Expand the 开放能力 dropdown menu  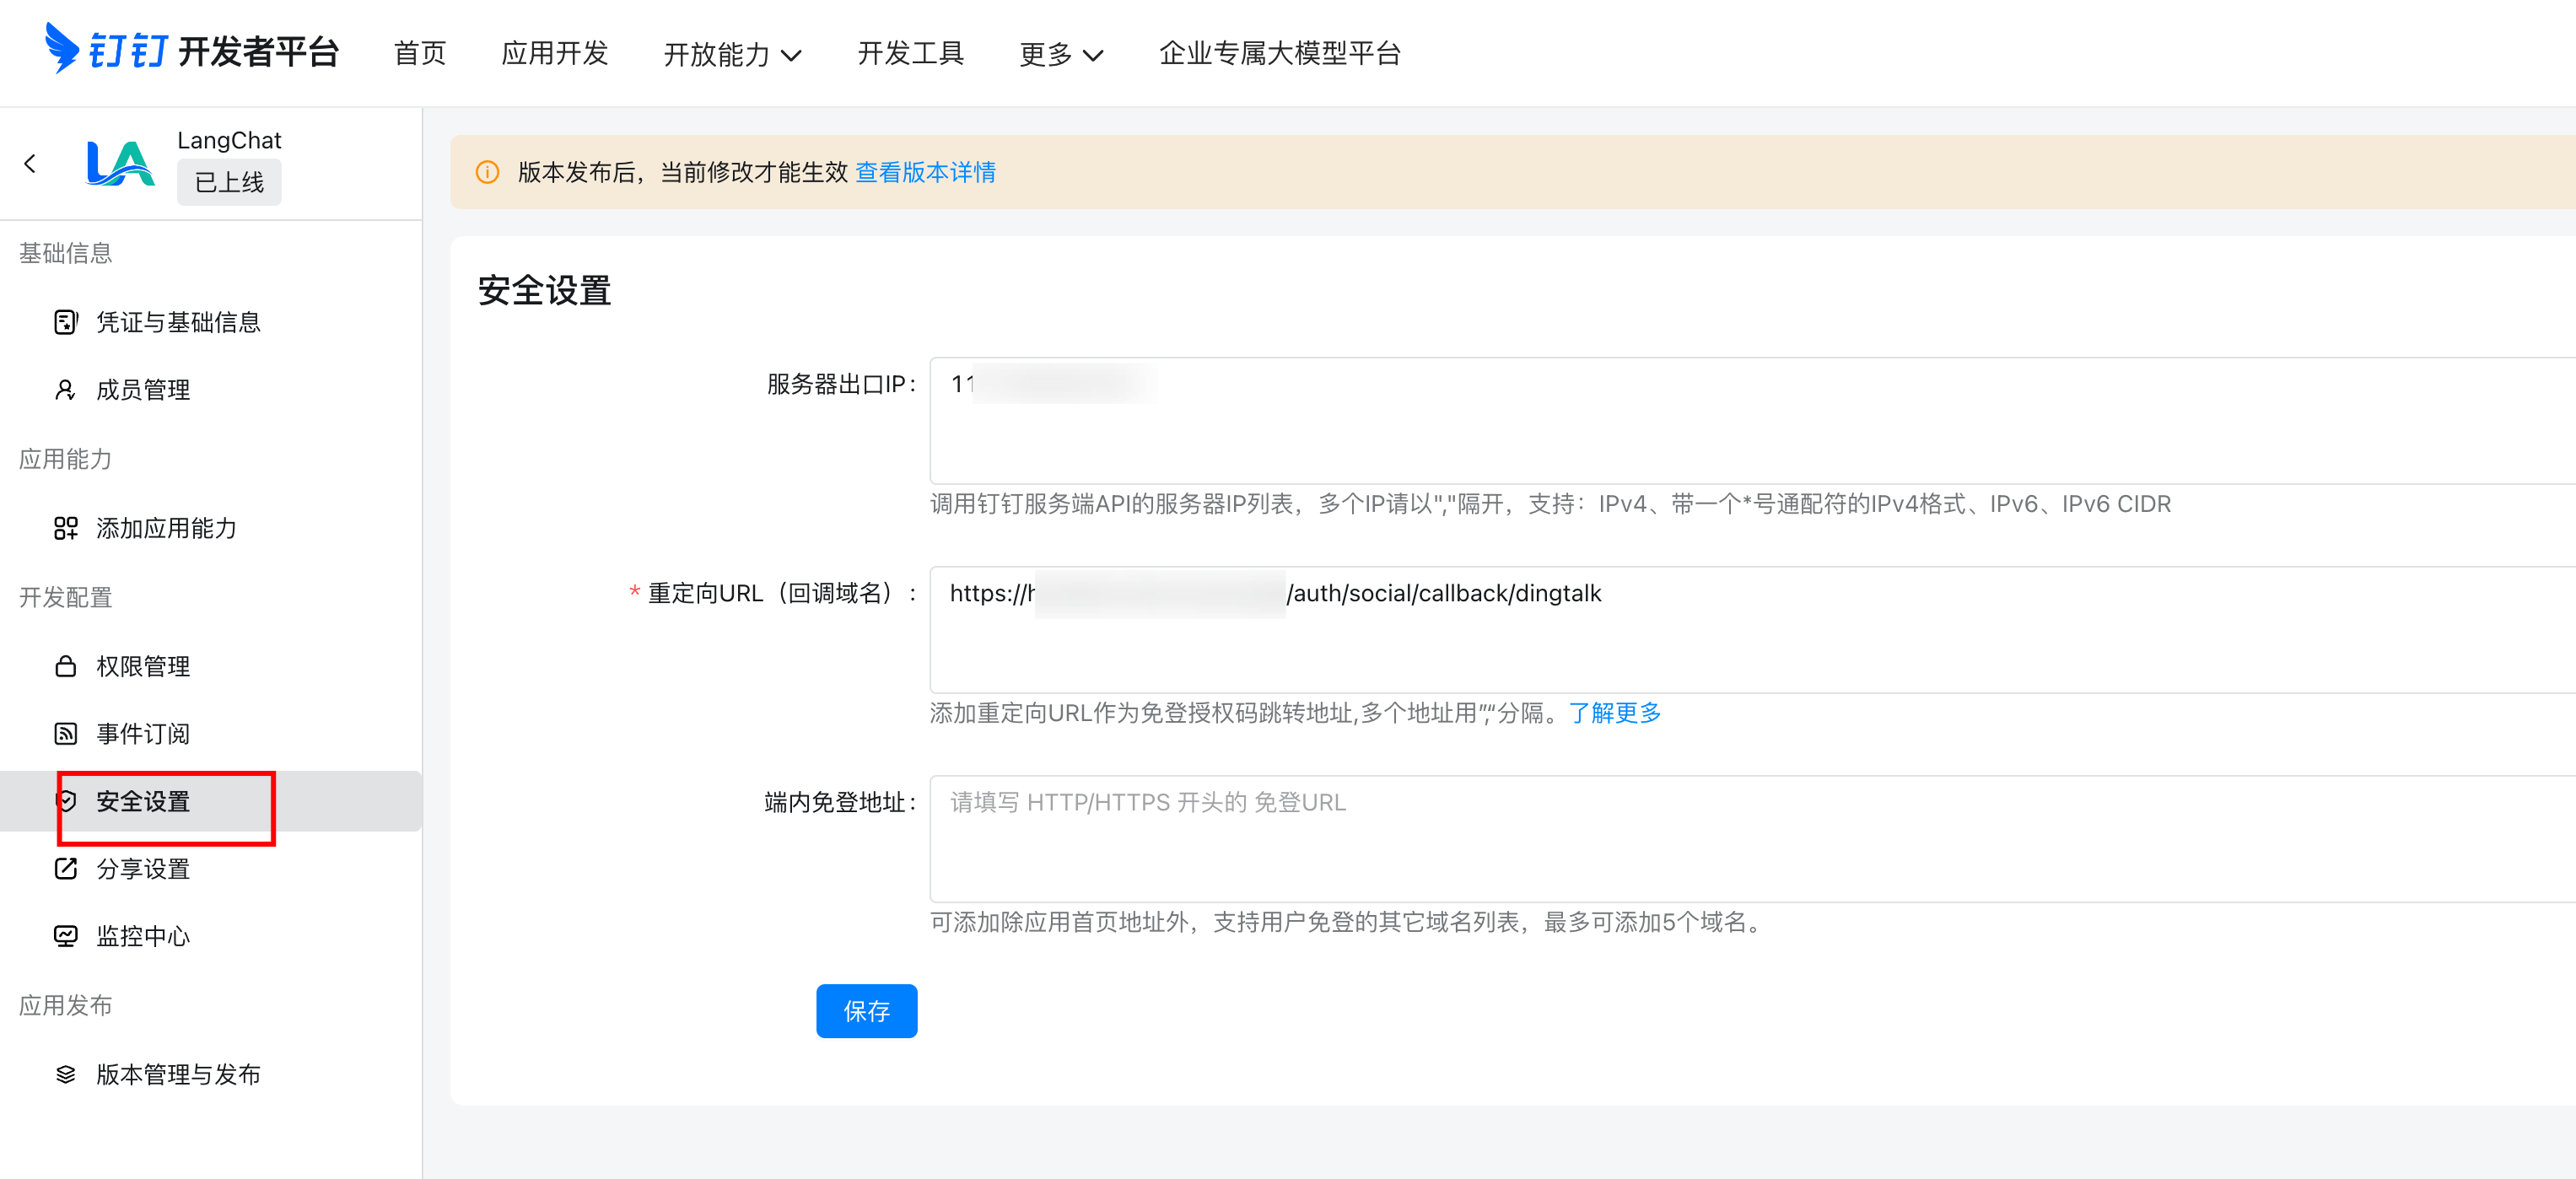click(x=732, y=54)
